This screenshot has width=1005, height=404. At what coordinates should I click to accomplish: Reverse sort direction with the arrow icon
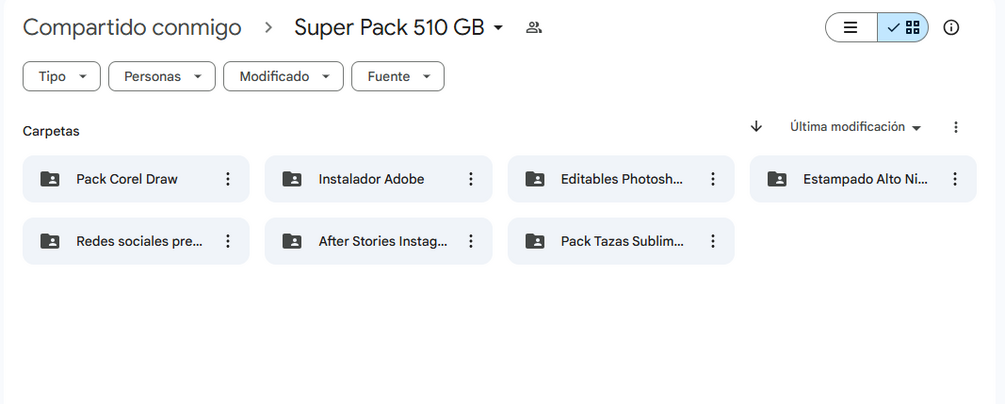coord(756,127)
